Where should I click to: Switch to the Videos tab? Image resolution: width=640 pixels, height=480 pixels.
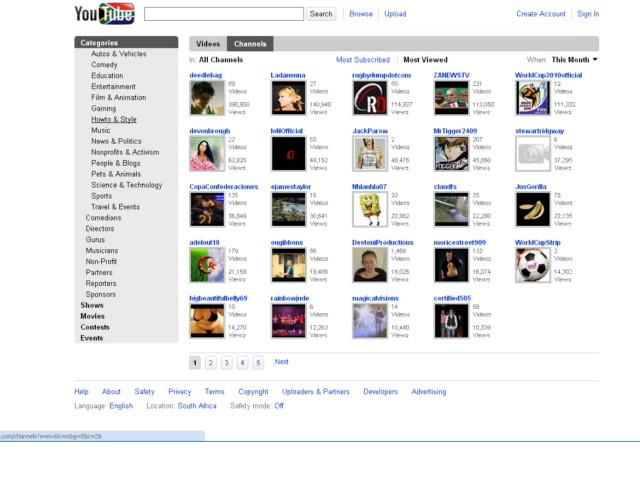(x=208, y=44)
